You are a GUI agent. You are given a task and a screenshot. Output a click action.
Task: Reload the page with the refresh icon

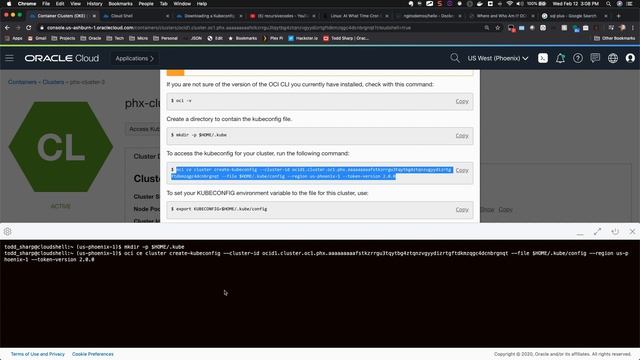click(29, 28)
